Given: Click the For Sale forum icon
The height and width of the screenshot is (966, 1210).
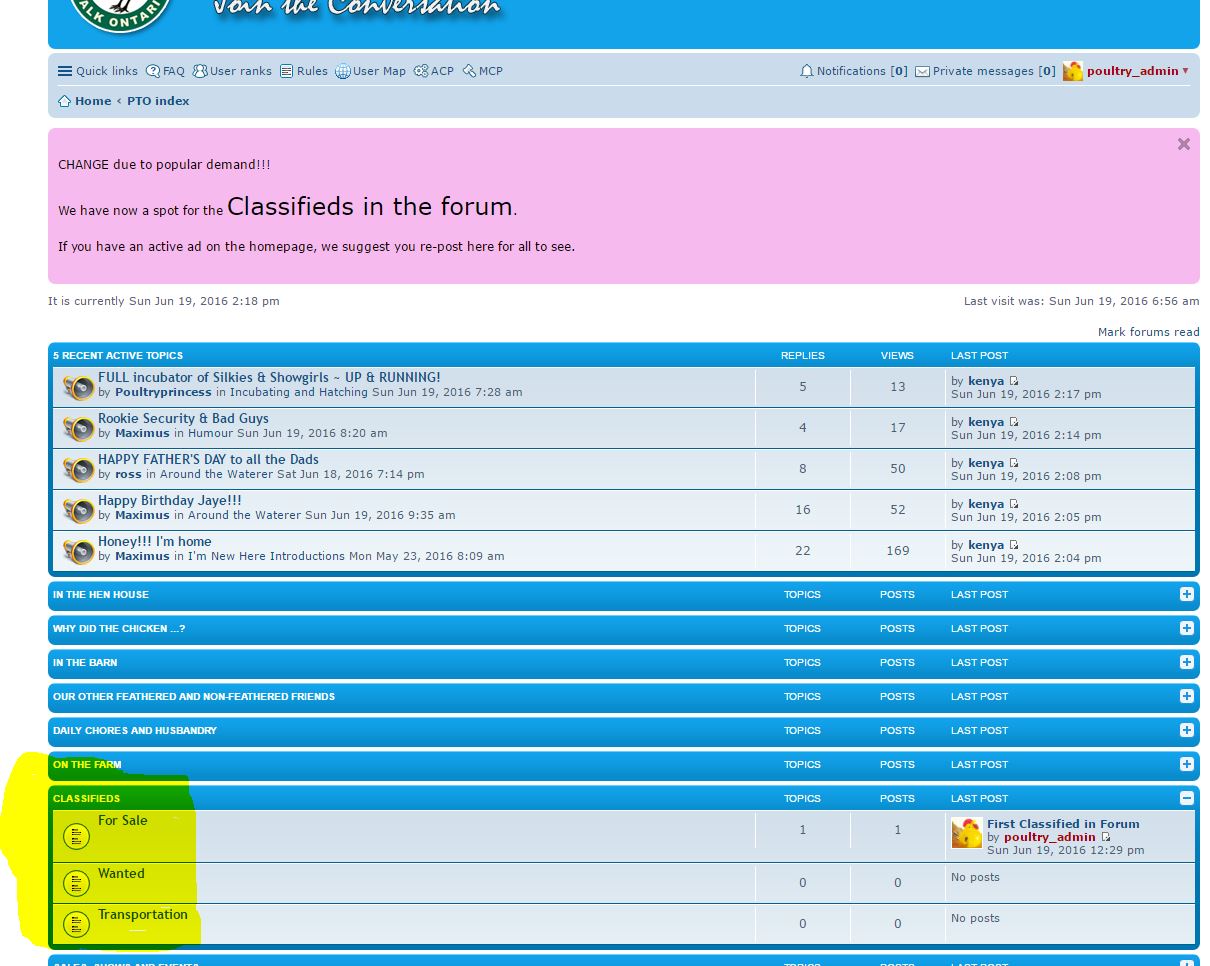Looking at the screenshot, I should pos(77,835).
